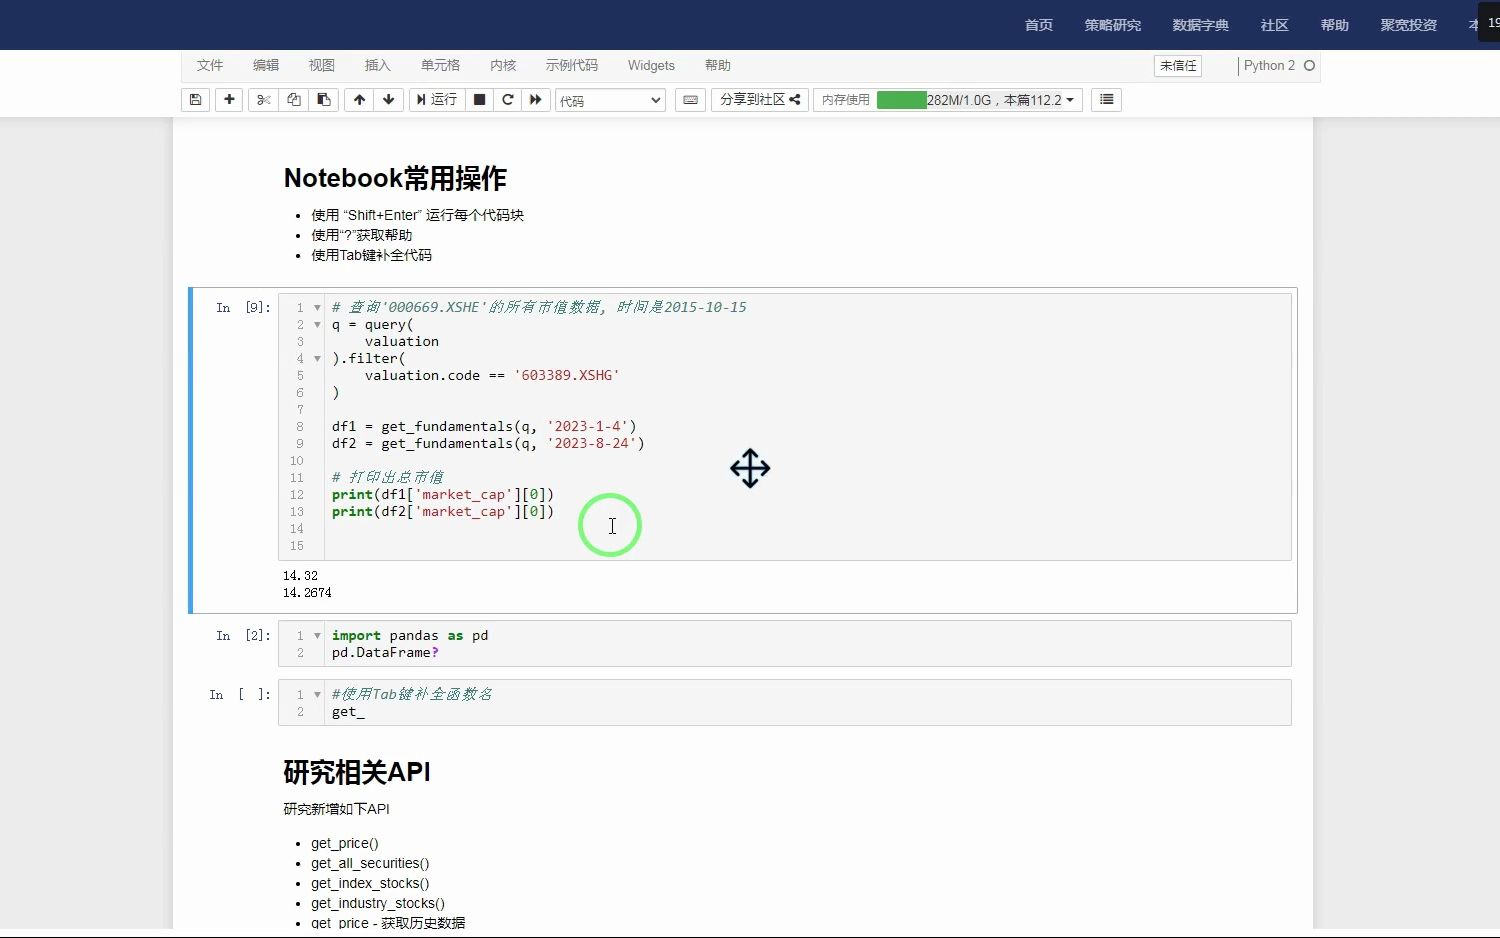Viewport: 1500px width, 938px height.
Task: Click the df2 get_fundamentals '2023-8-24' line
Action: [x=488, y=444]
